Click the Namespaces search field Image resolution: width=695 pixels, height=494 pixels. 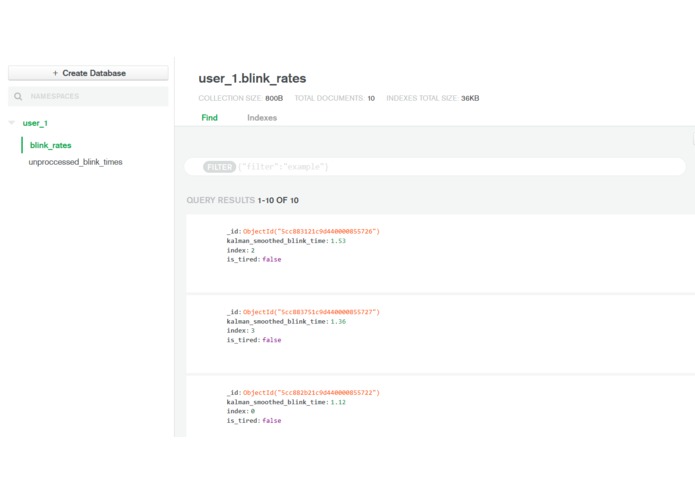tap(88, 96)
